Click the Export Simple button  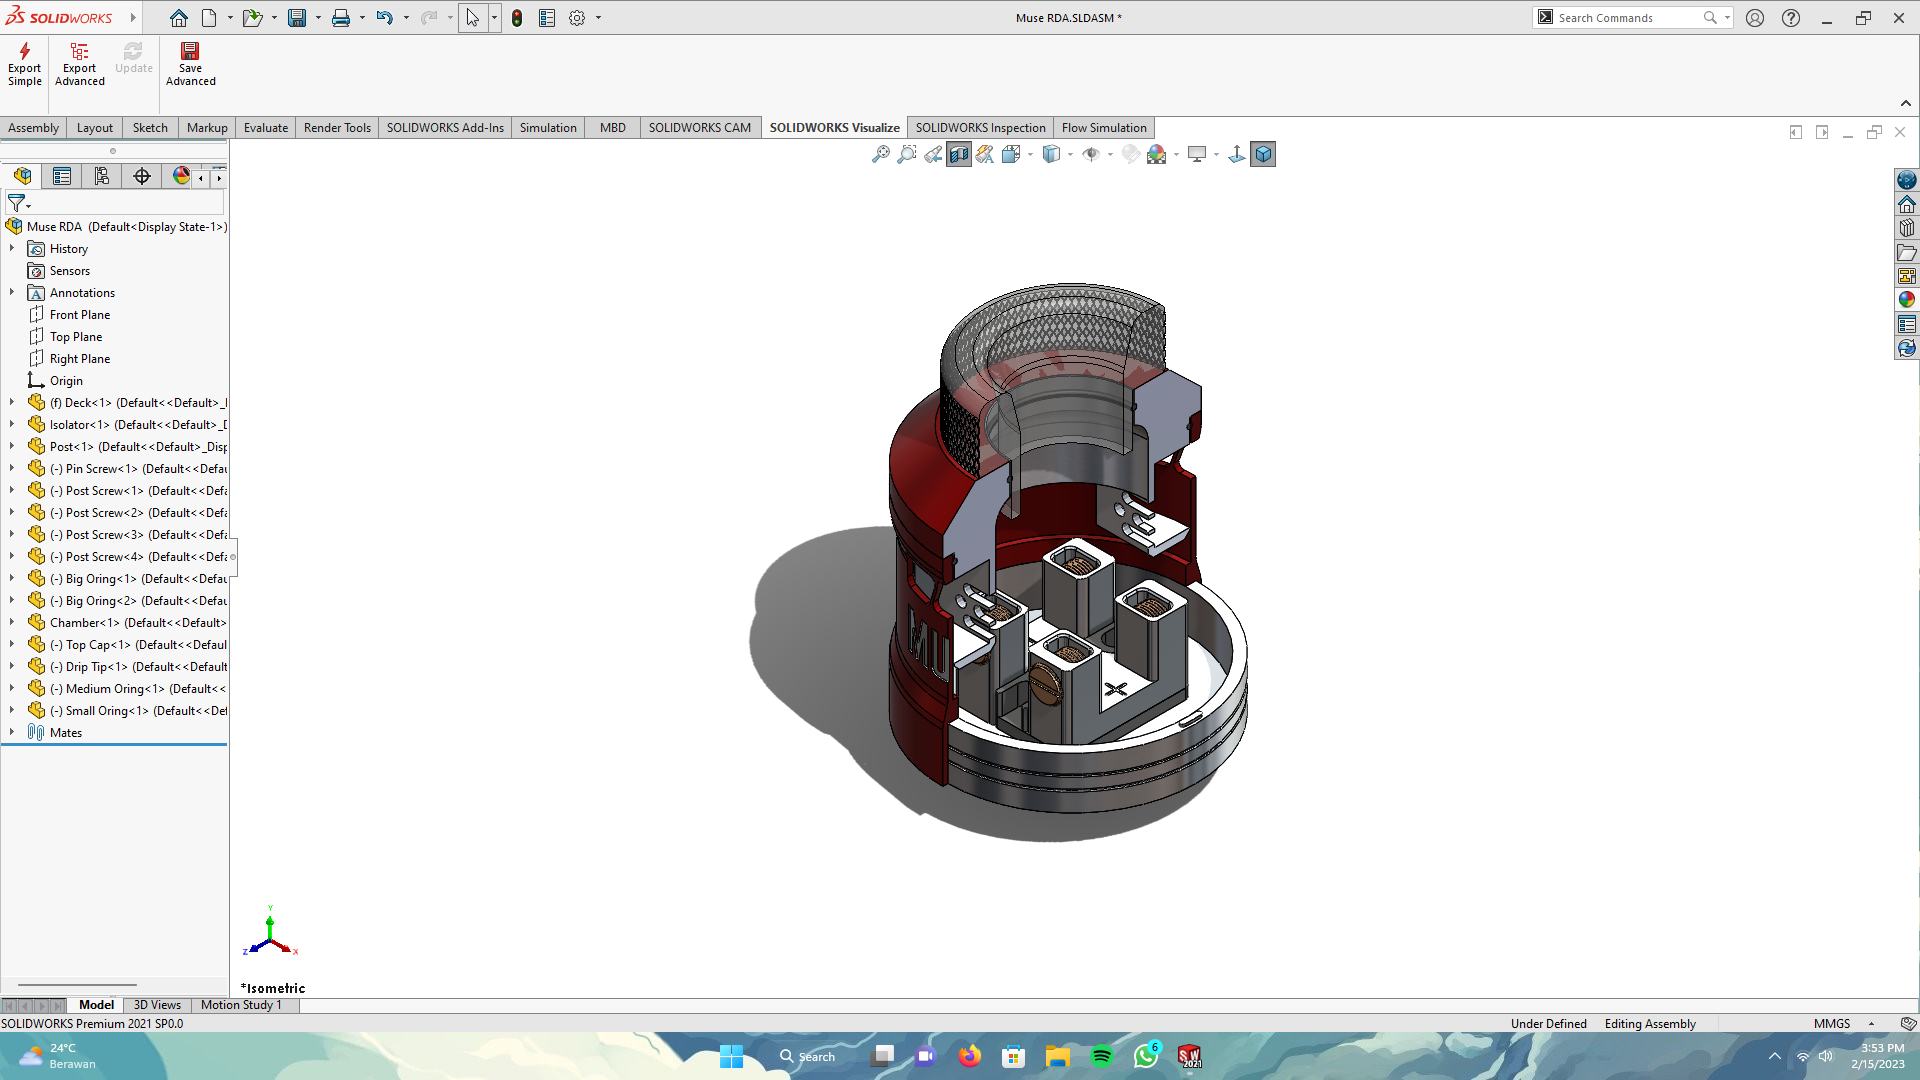click(x=24, y=64)
